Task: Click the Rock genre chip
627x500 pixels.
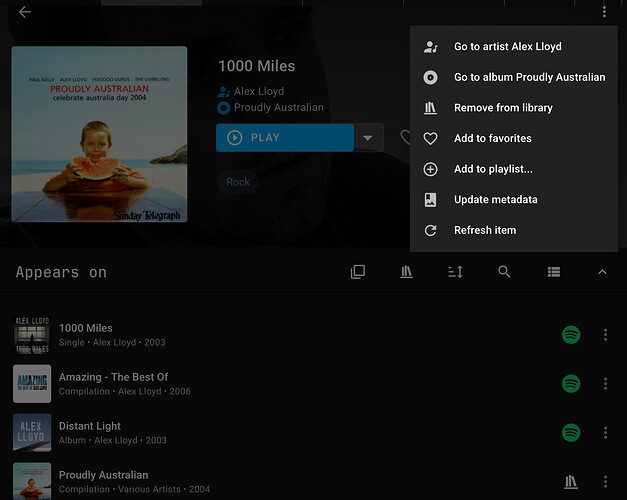Action: (238, 182)
